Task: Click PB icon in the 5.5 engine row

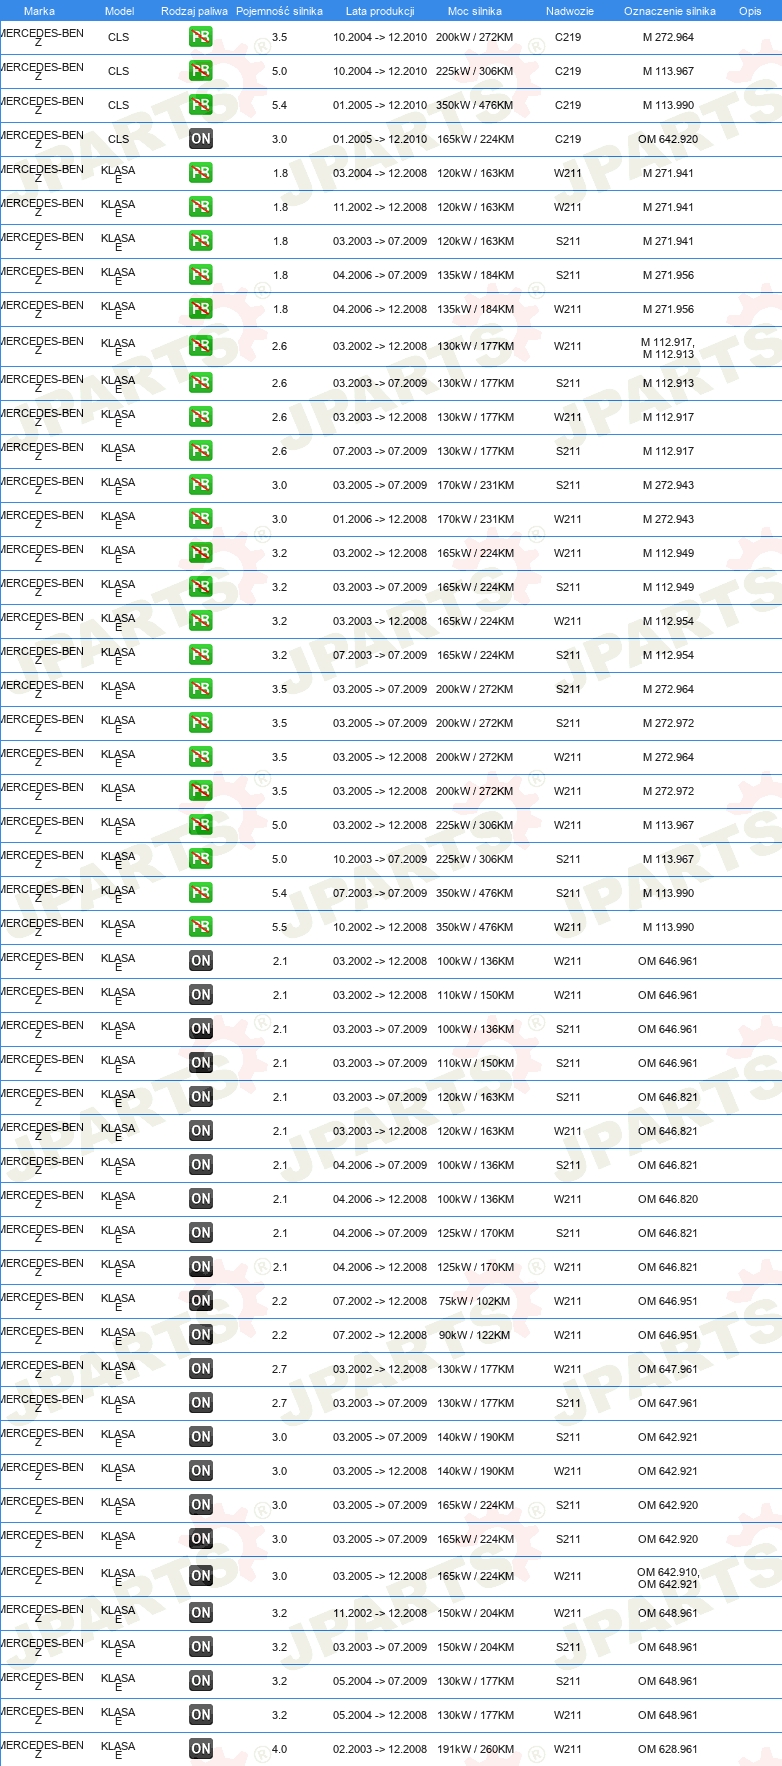Action: coord(201,927)
